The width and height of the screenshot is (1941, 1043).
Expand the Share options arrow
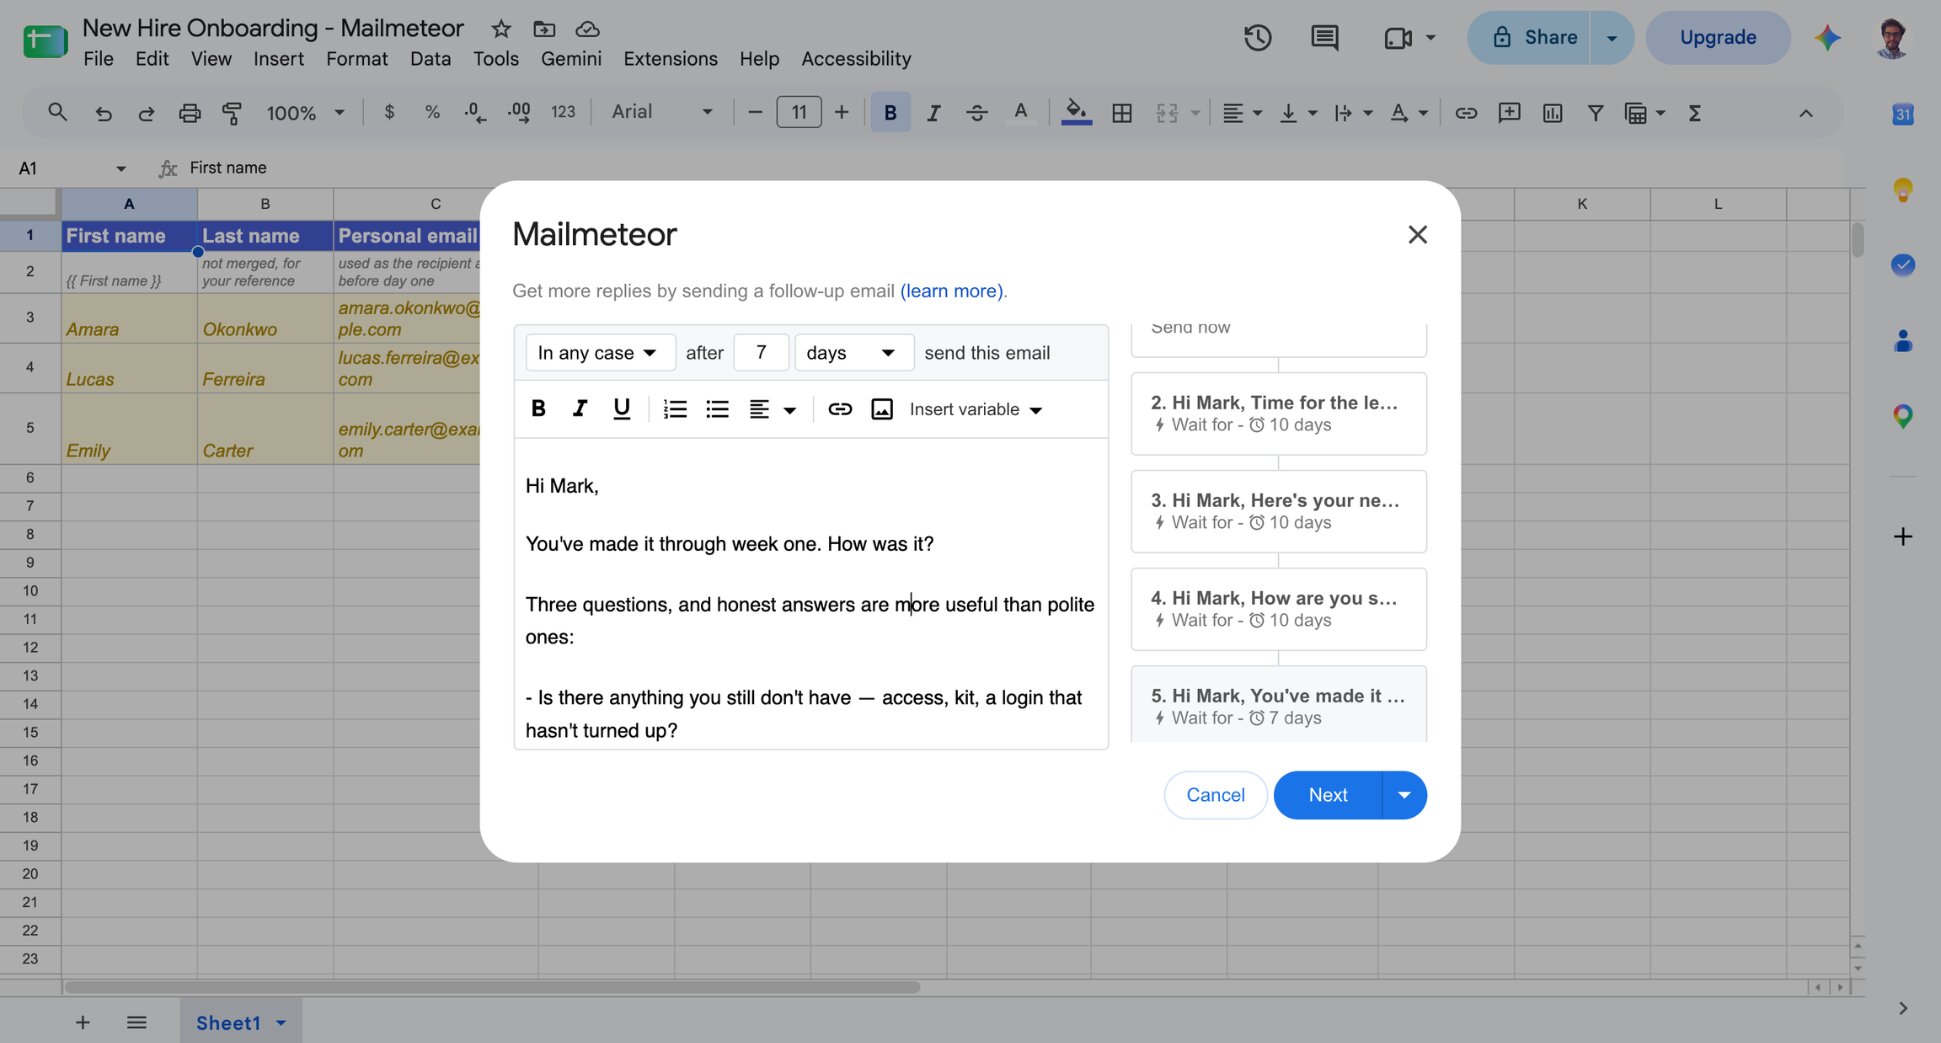(1612, 38)
